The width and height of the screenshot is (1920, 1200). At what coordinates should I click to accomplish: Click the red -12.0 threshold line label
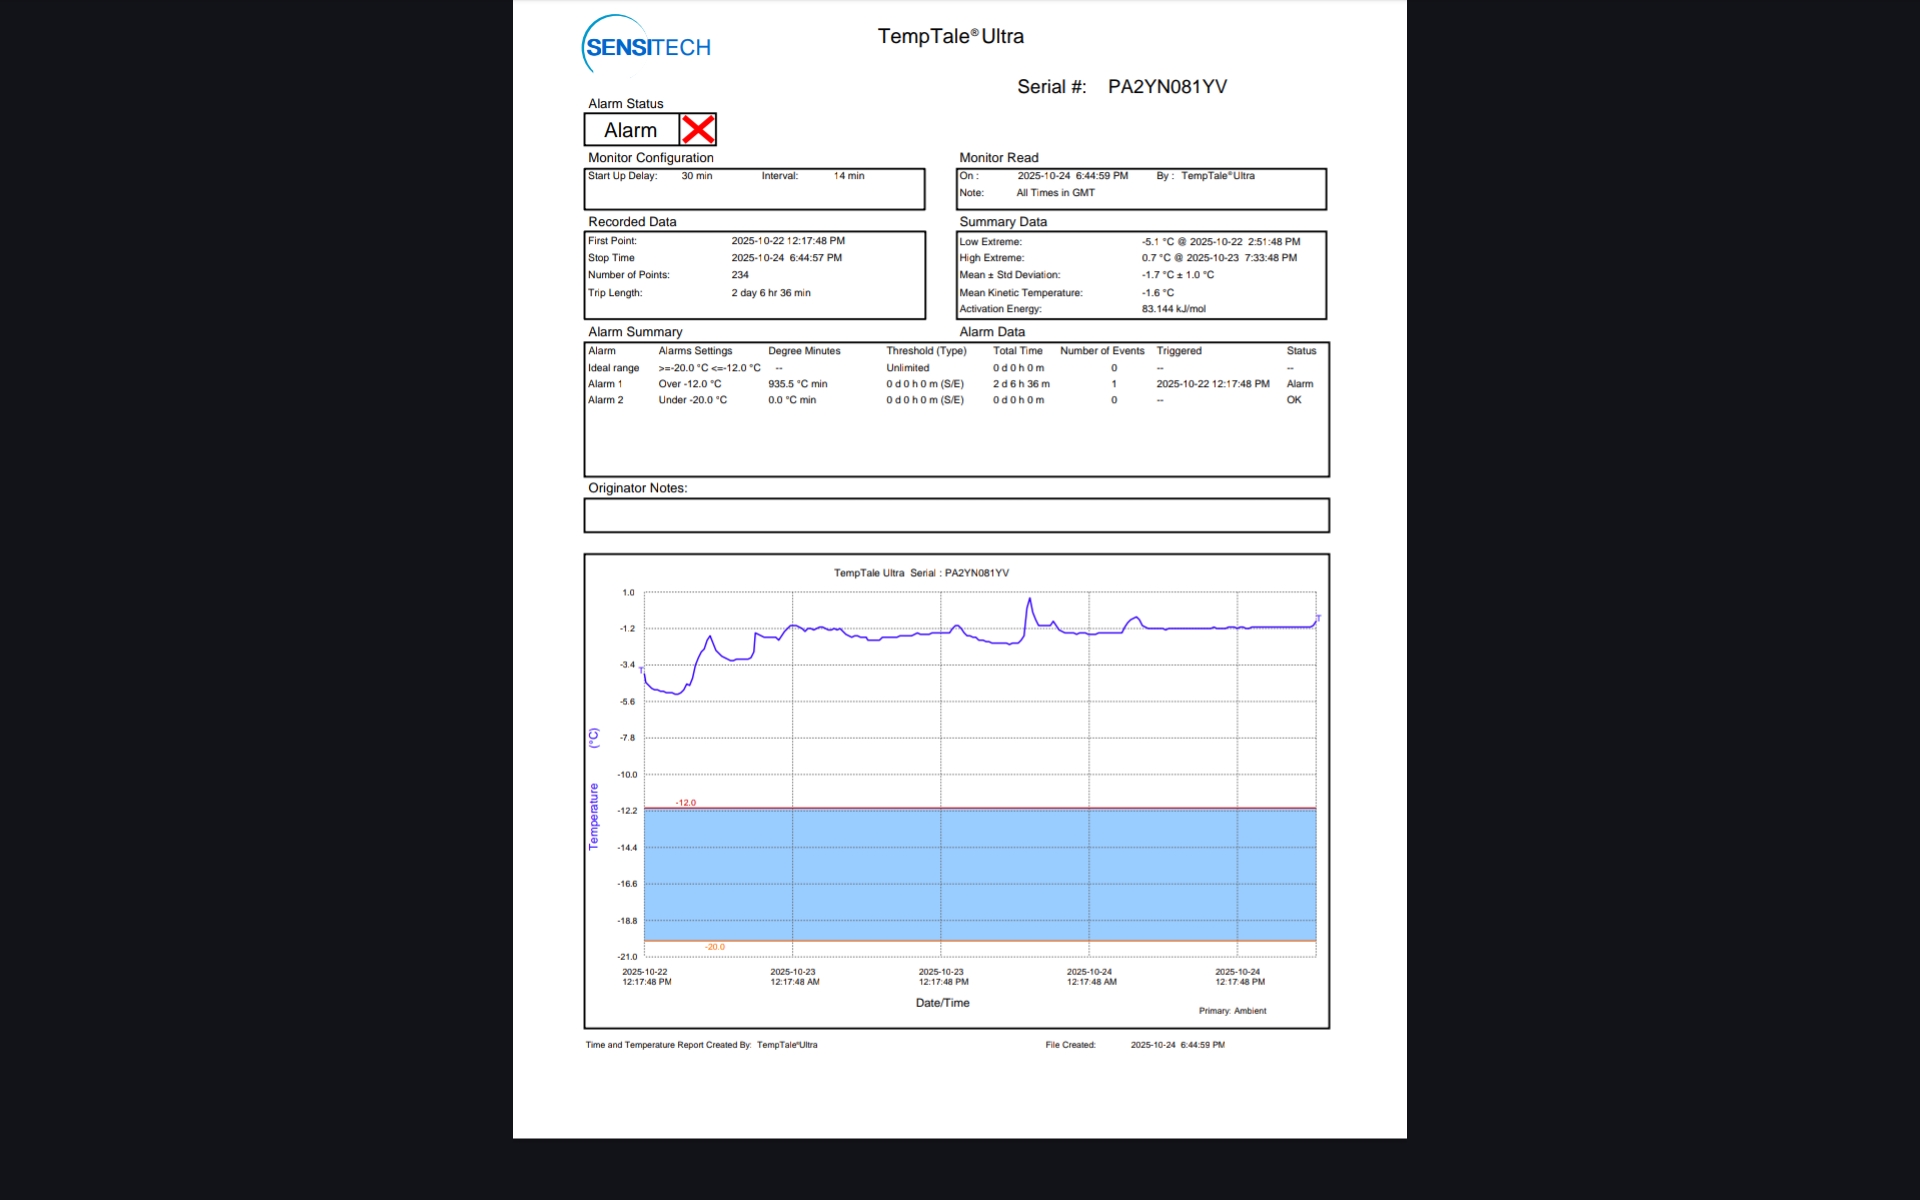(x=686, y=803)
